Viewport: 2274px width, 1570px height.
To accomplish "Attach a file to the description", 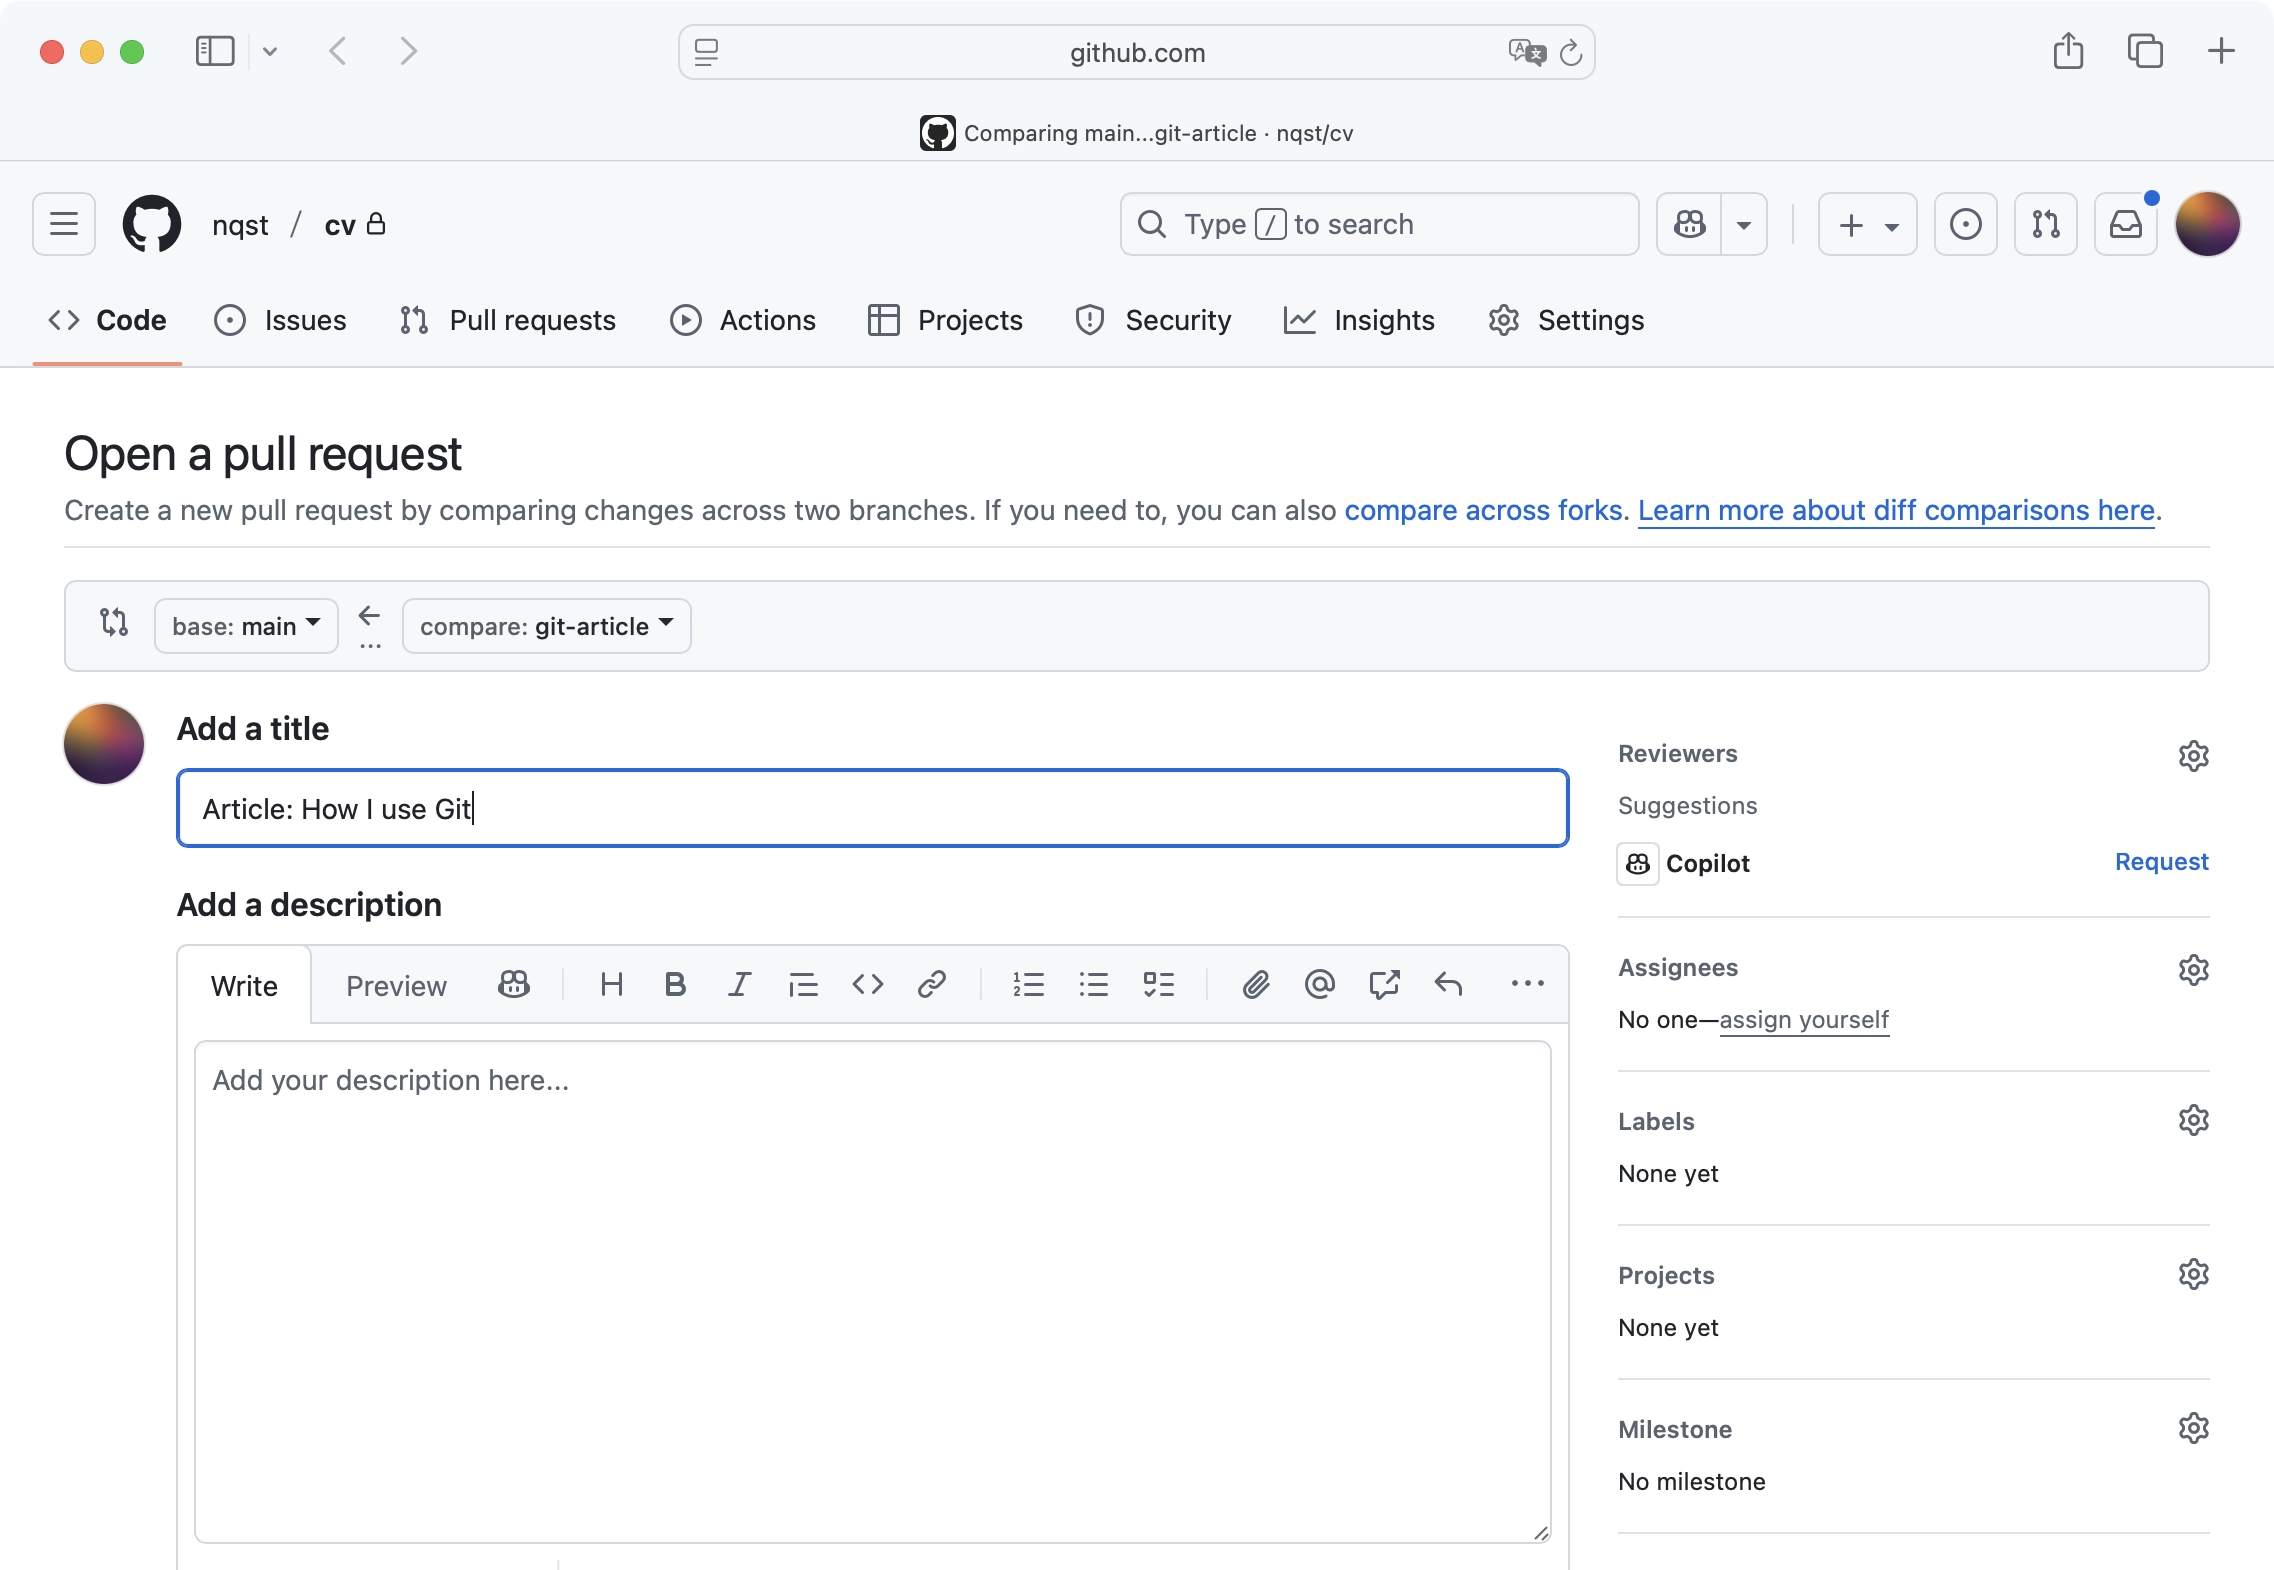I will [1255, 984].
